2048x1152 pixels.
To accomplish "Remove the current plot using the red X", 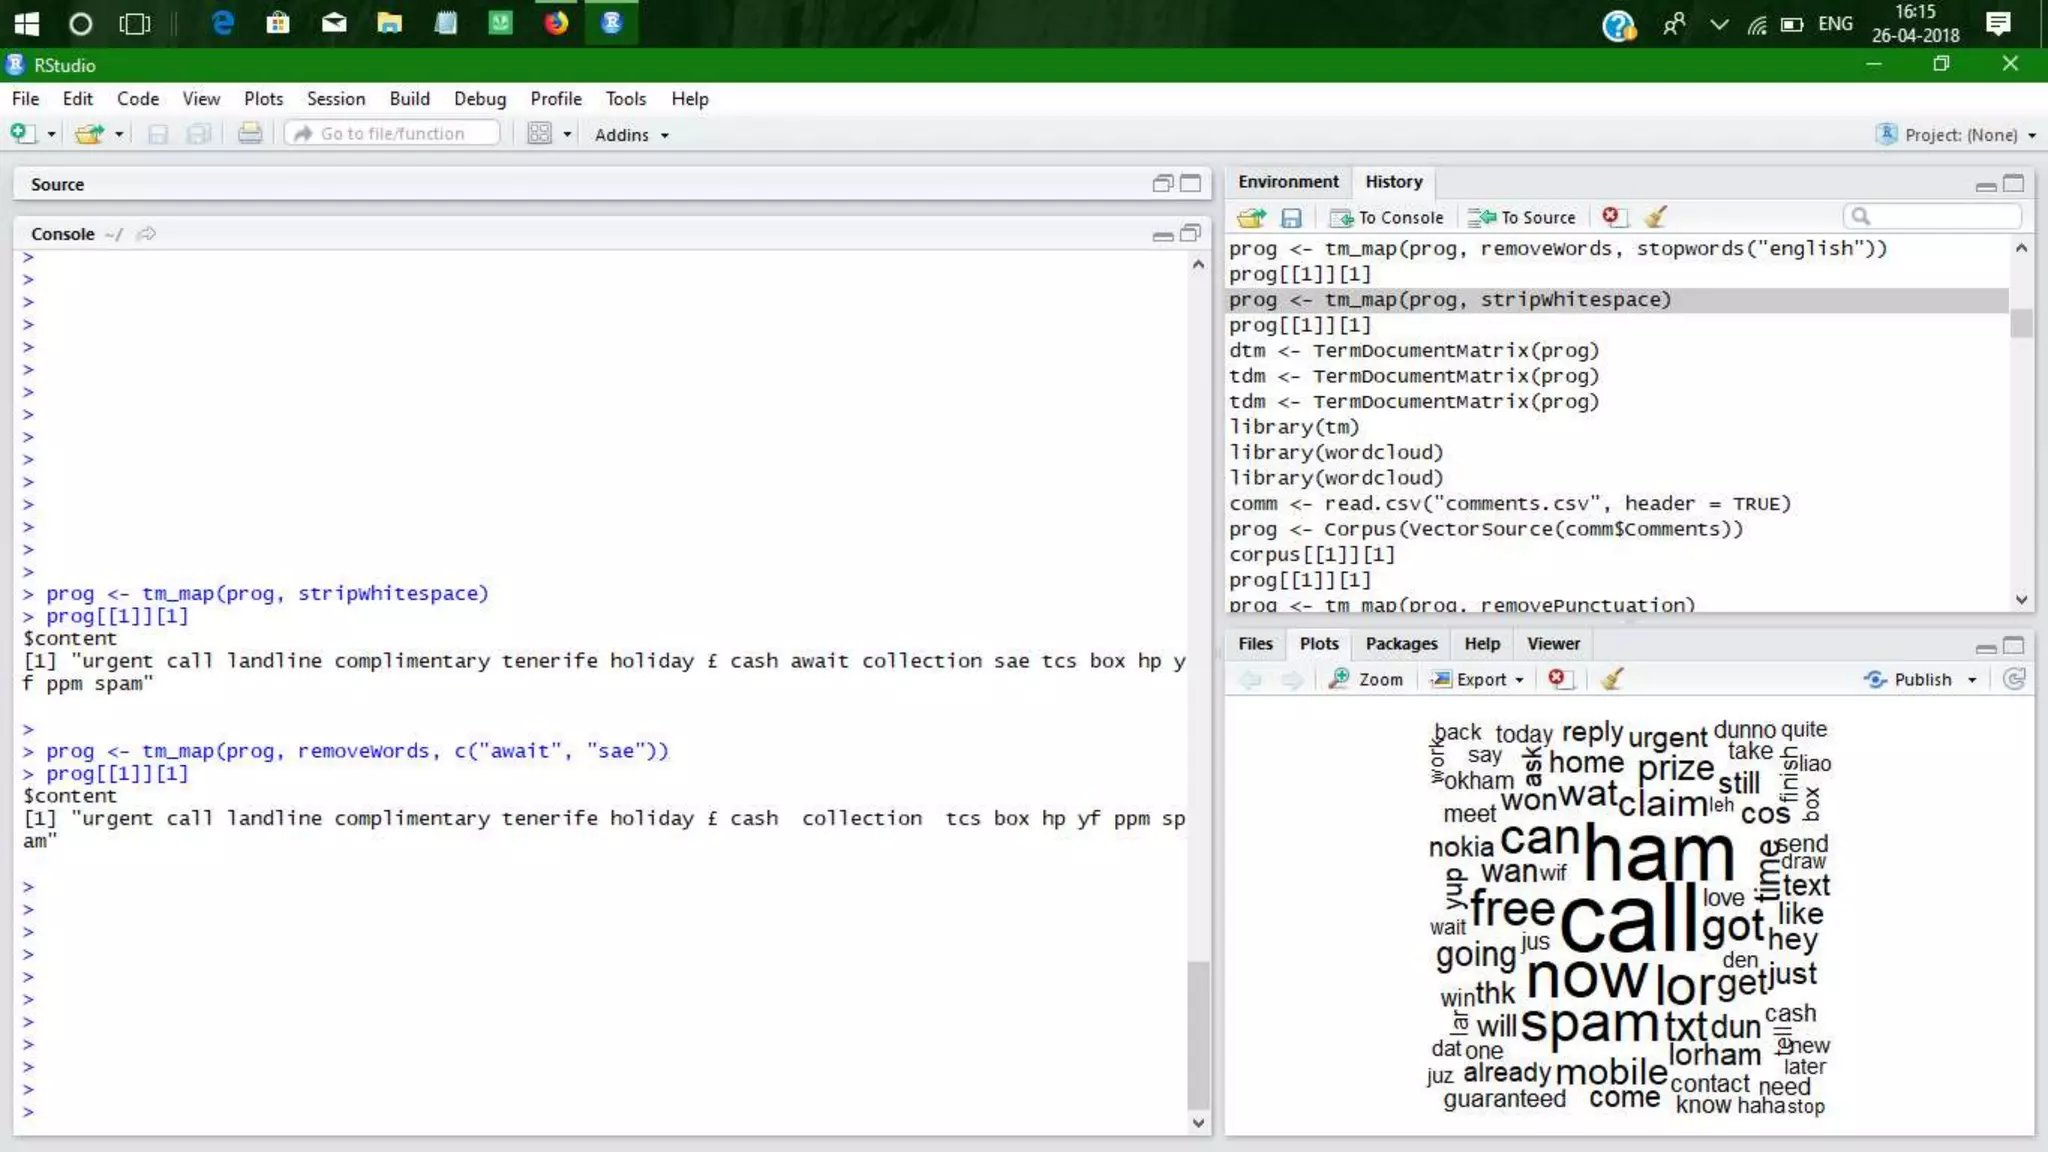I will click(x=1557, y=679).
